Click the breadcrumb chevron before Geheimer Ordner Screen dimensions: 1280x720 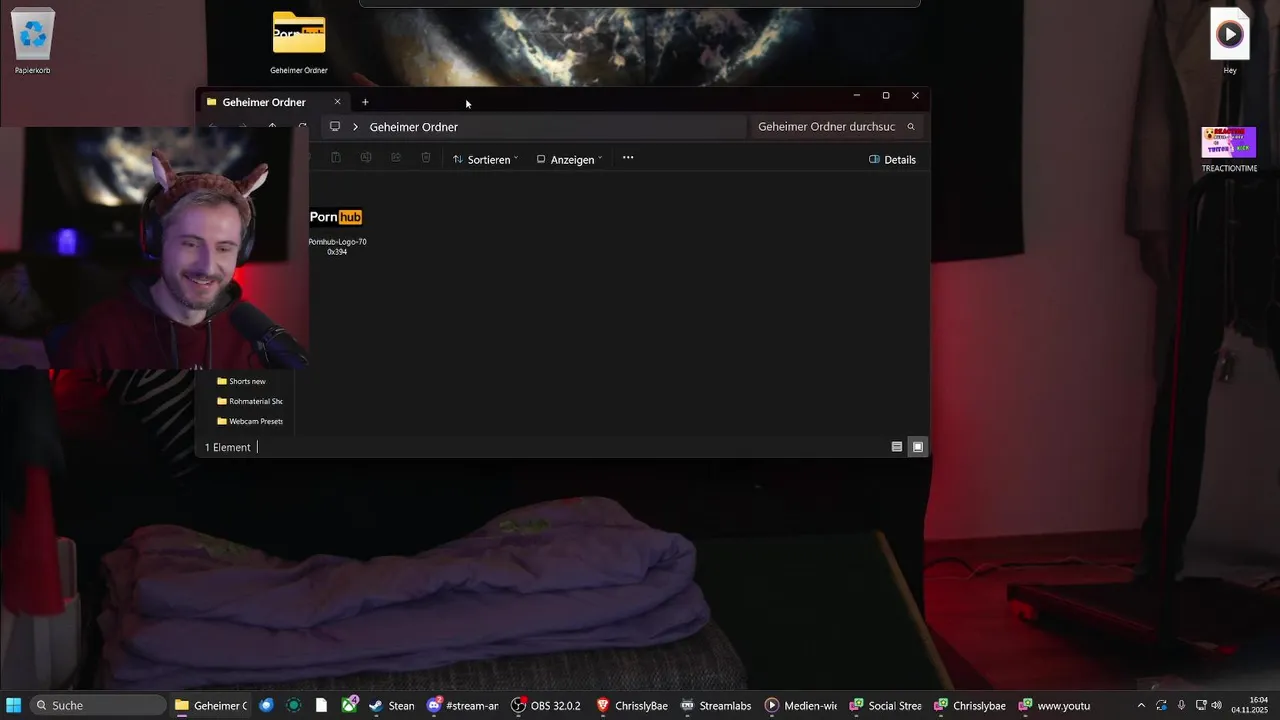355,127
